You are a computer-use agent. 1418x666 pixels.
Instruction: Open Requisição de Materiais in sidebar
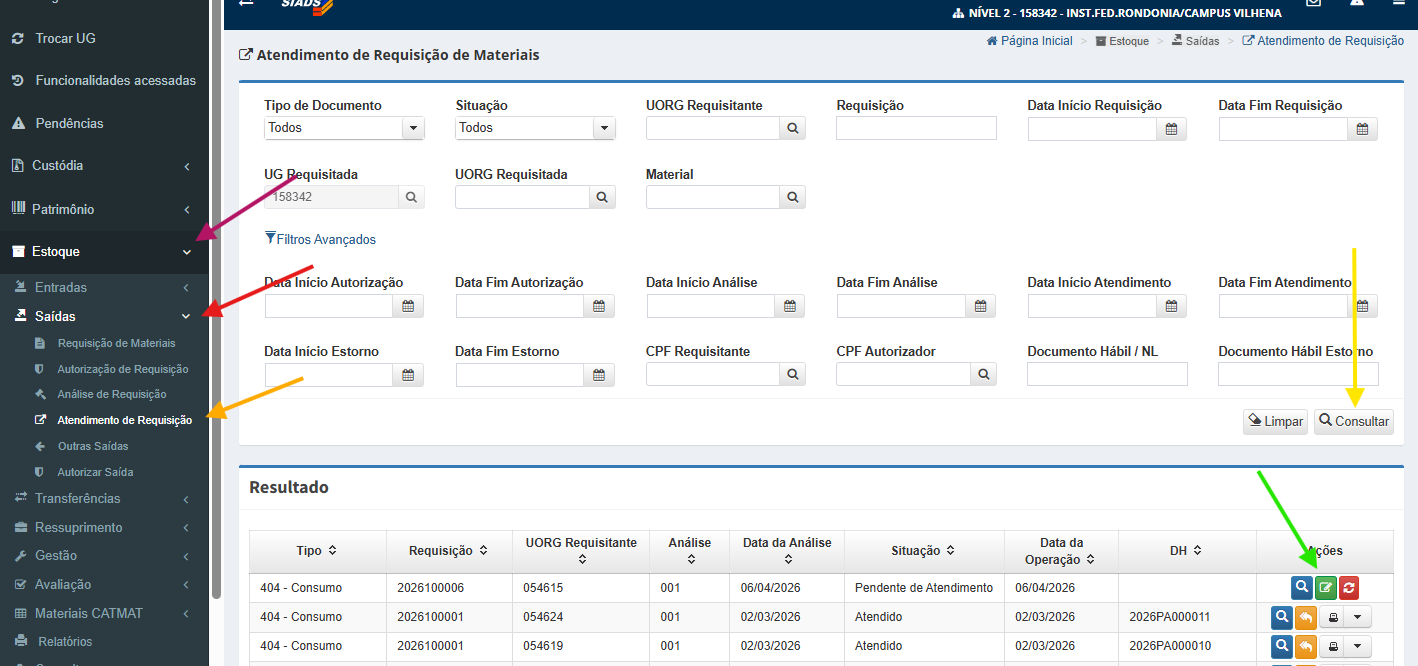(116, 343)
